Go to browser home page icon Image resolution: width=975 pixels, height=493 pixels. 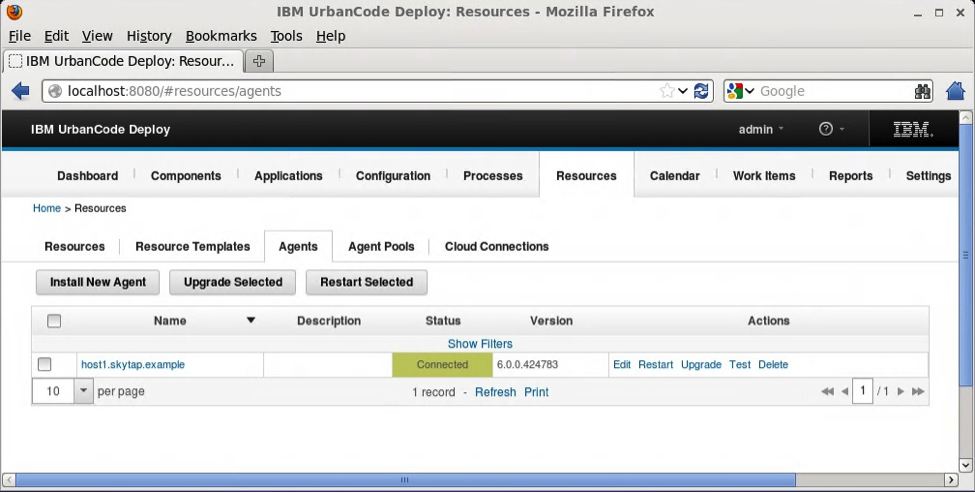point(955,91)
